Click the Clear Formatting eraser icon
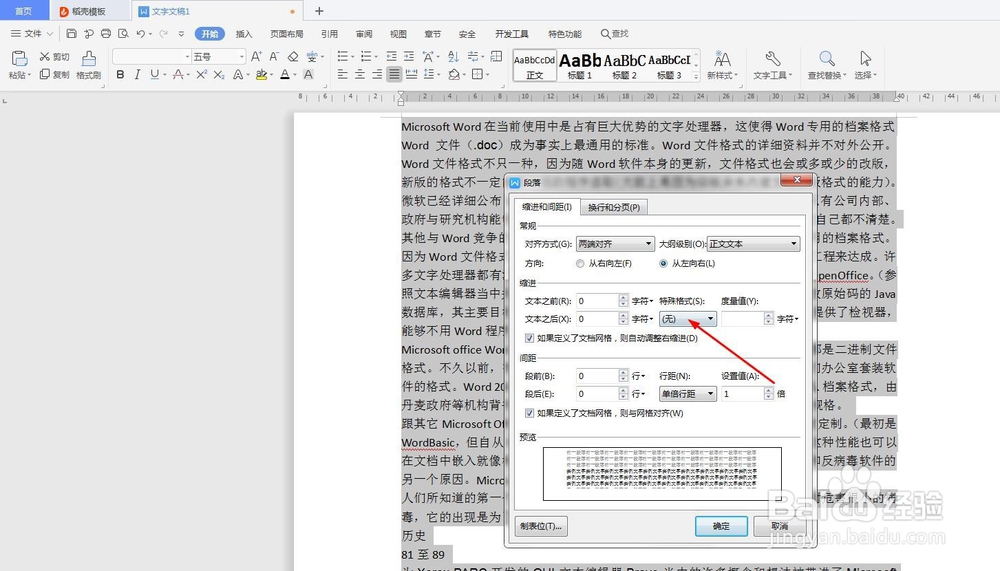This screenshot has height=571, width=1000. [293, 57]
